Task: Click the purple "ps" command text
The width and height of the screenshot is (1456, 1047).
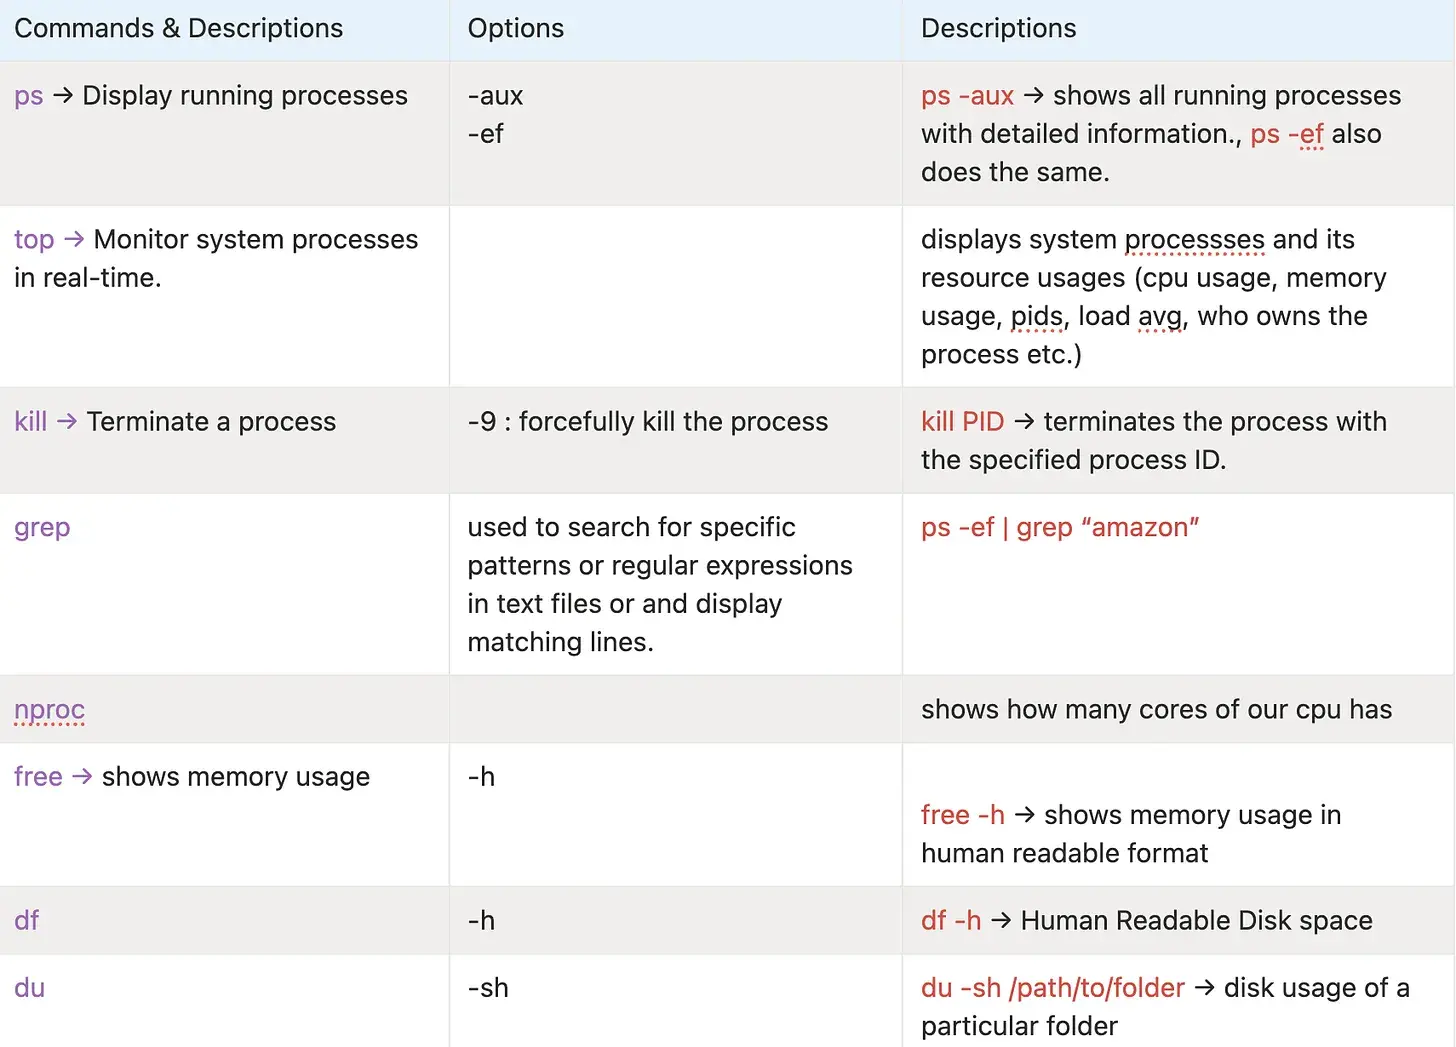Action: [29, 96]
